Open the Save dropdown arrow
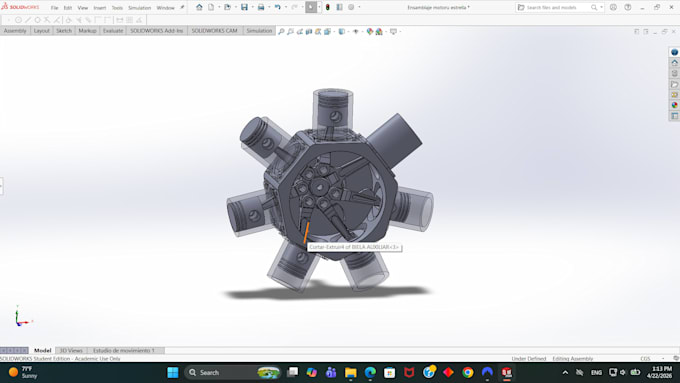The height and width of the screenshot is (383, 680). [252, 7]
